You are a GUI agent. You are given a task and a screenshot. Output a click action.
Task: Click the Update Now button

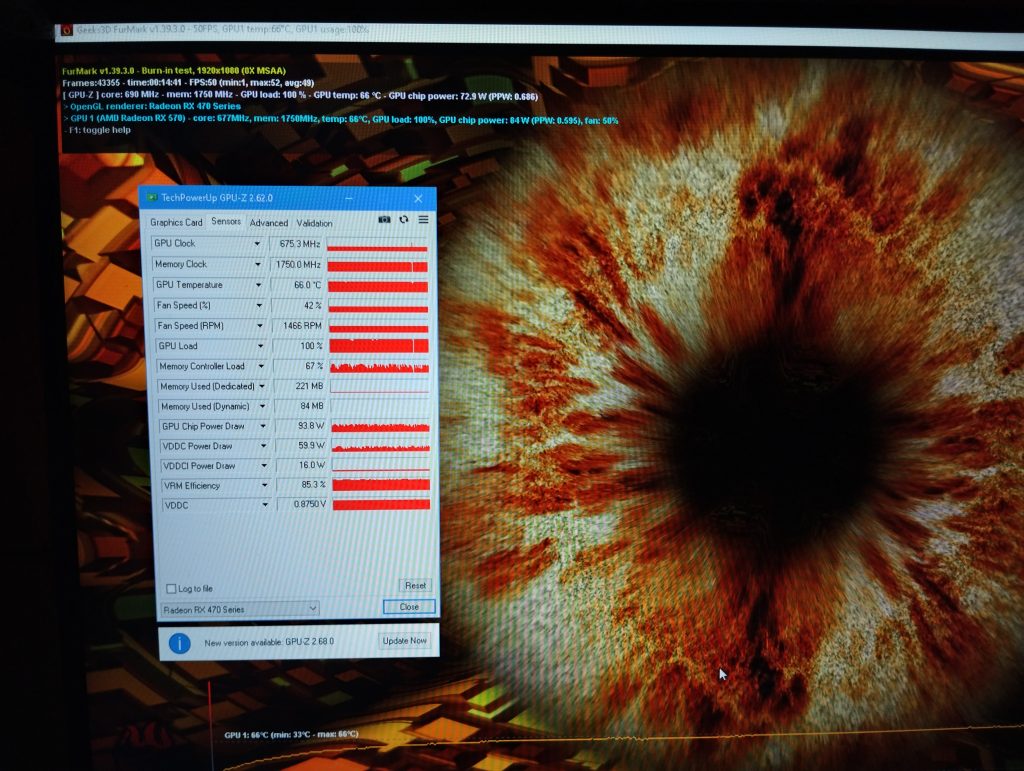405,641
